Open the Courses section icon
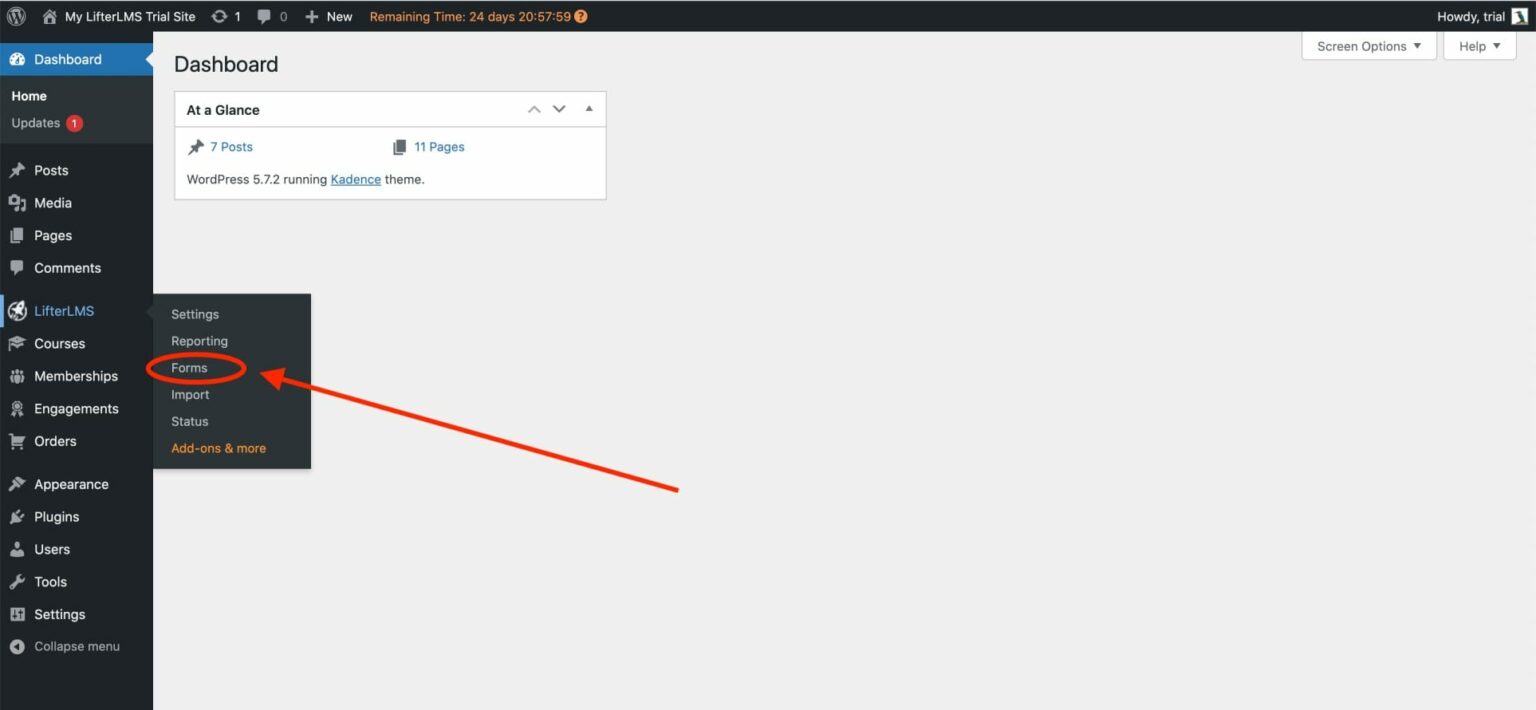The image size is (1536, 710). click(20, 343)
